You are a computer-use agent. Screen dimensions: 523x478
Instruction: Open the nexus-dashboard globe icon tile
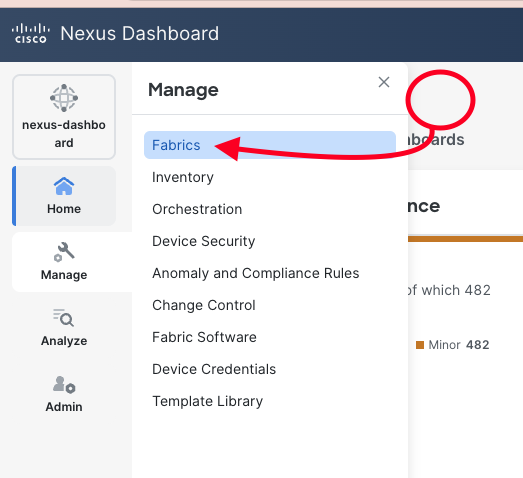(64, 117)
